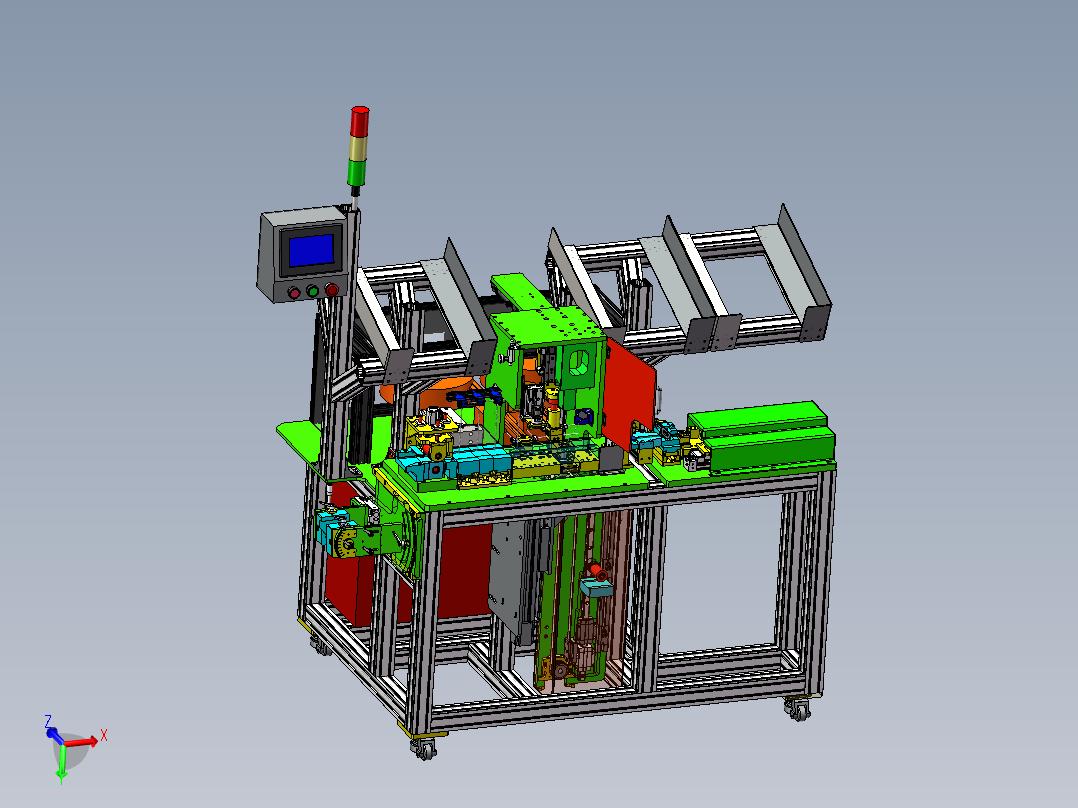This screenshot has height=808, width=1078.
Task: Select the green bottom segment of the signal tower
Action: coord(357,172)
